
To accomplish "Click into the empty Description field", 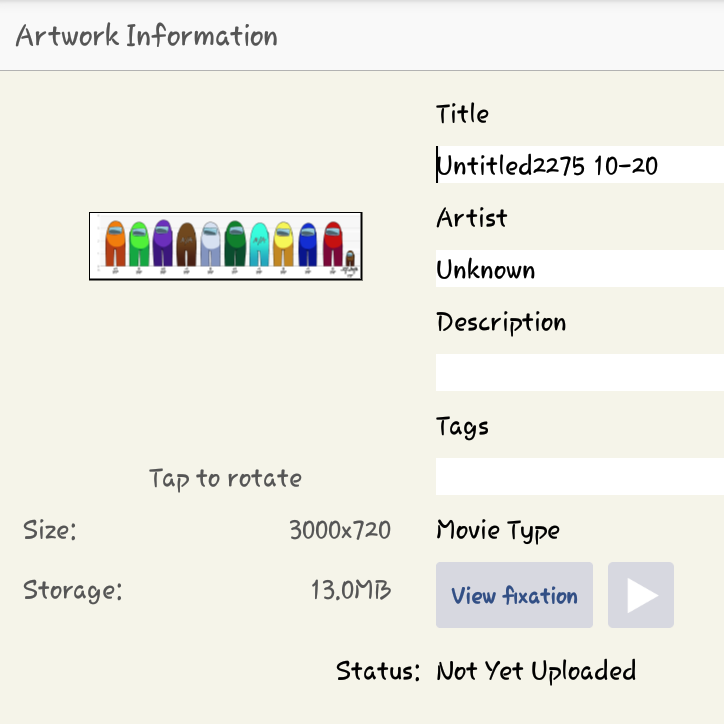I will click(x=579, y=372).
